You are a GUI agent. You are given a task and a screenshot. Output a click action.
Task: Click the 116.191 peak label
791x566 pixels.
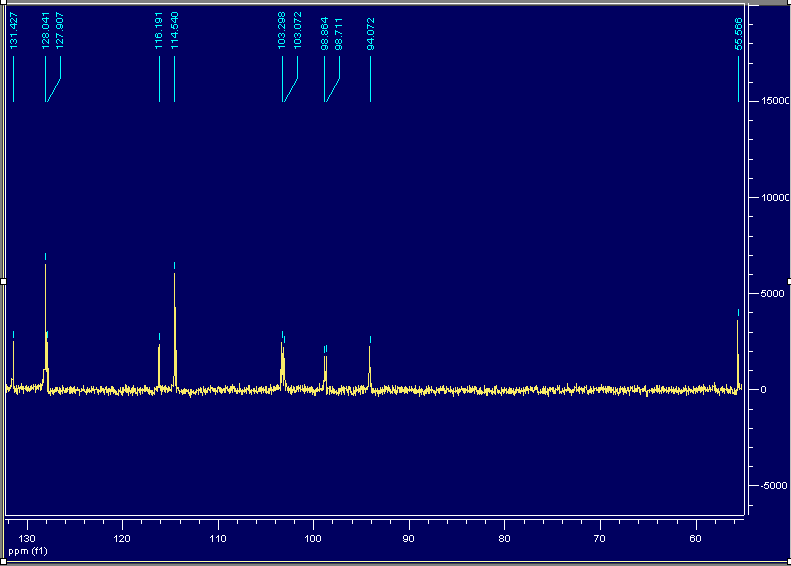pos(159,31)
